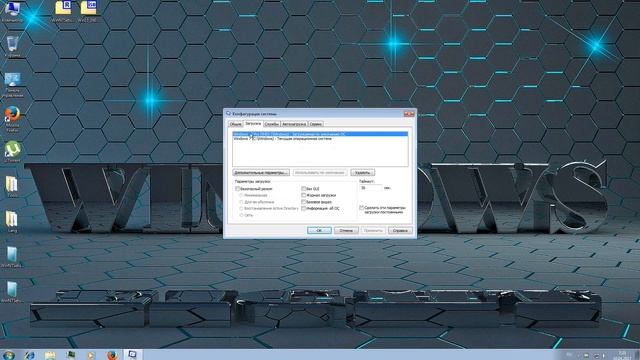Select the highlighted first boot entry

click(x=320, y=134)
